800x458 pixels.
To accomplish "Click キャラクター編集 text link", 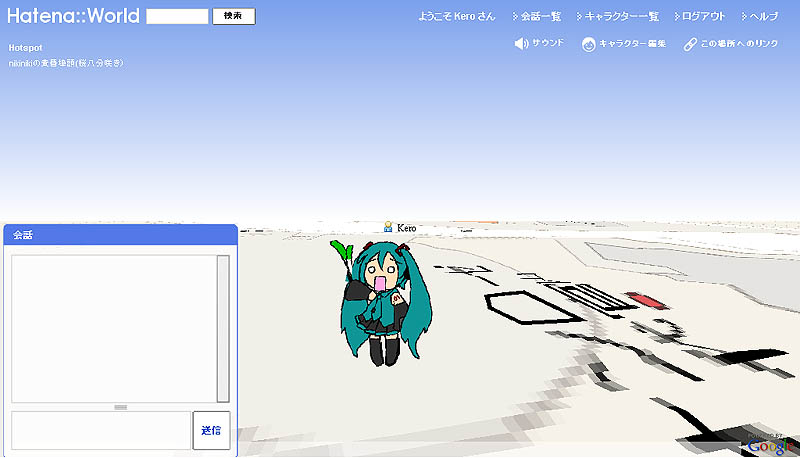I will 633,44.
